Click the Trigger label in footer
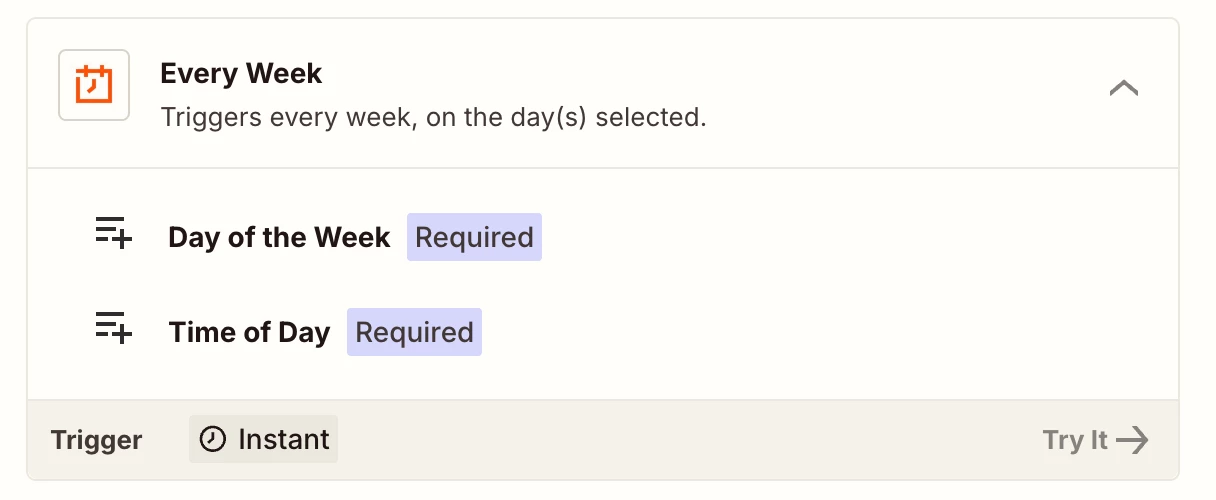 96,440
